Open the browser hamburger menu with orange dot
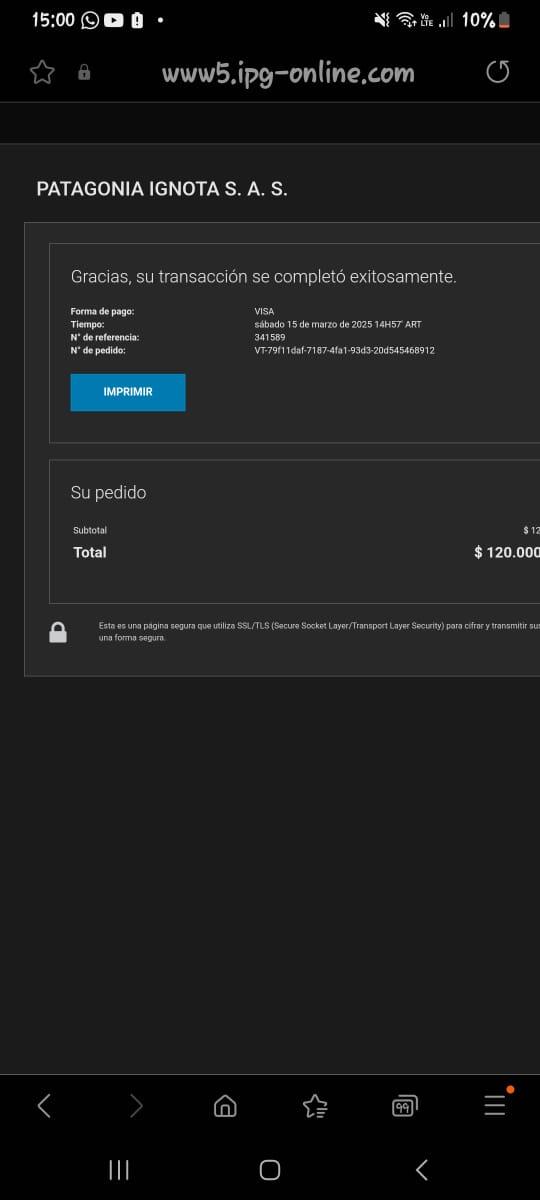Image resolution: width=540 pixels, height=1200 pixels. pyautogui.click(x=496, y=1103)
